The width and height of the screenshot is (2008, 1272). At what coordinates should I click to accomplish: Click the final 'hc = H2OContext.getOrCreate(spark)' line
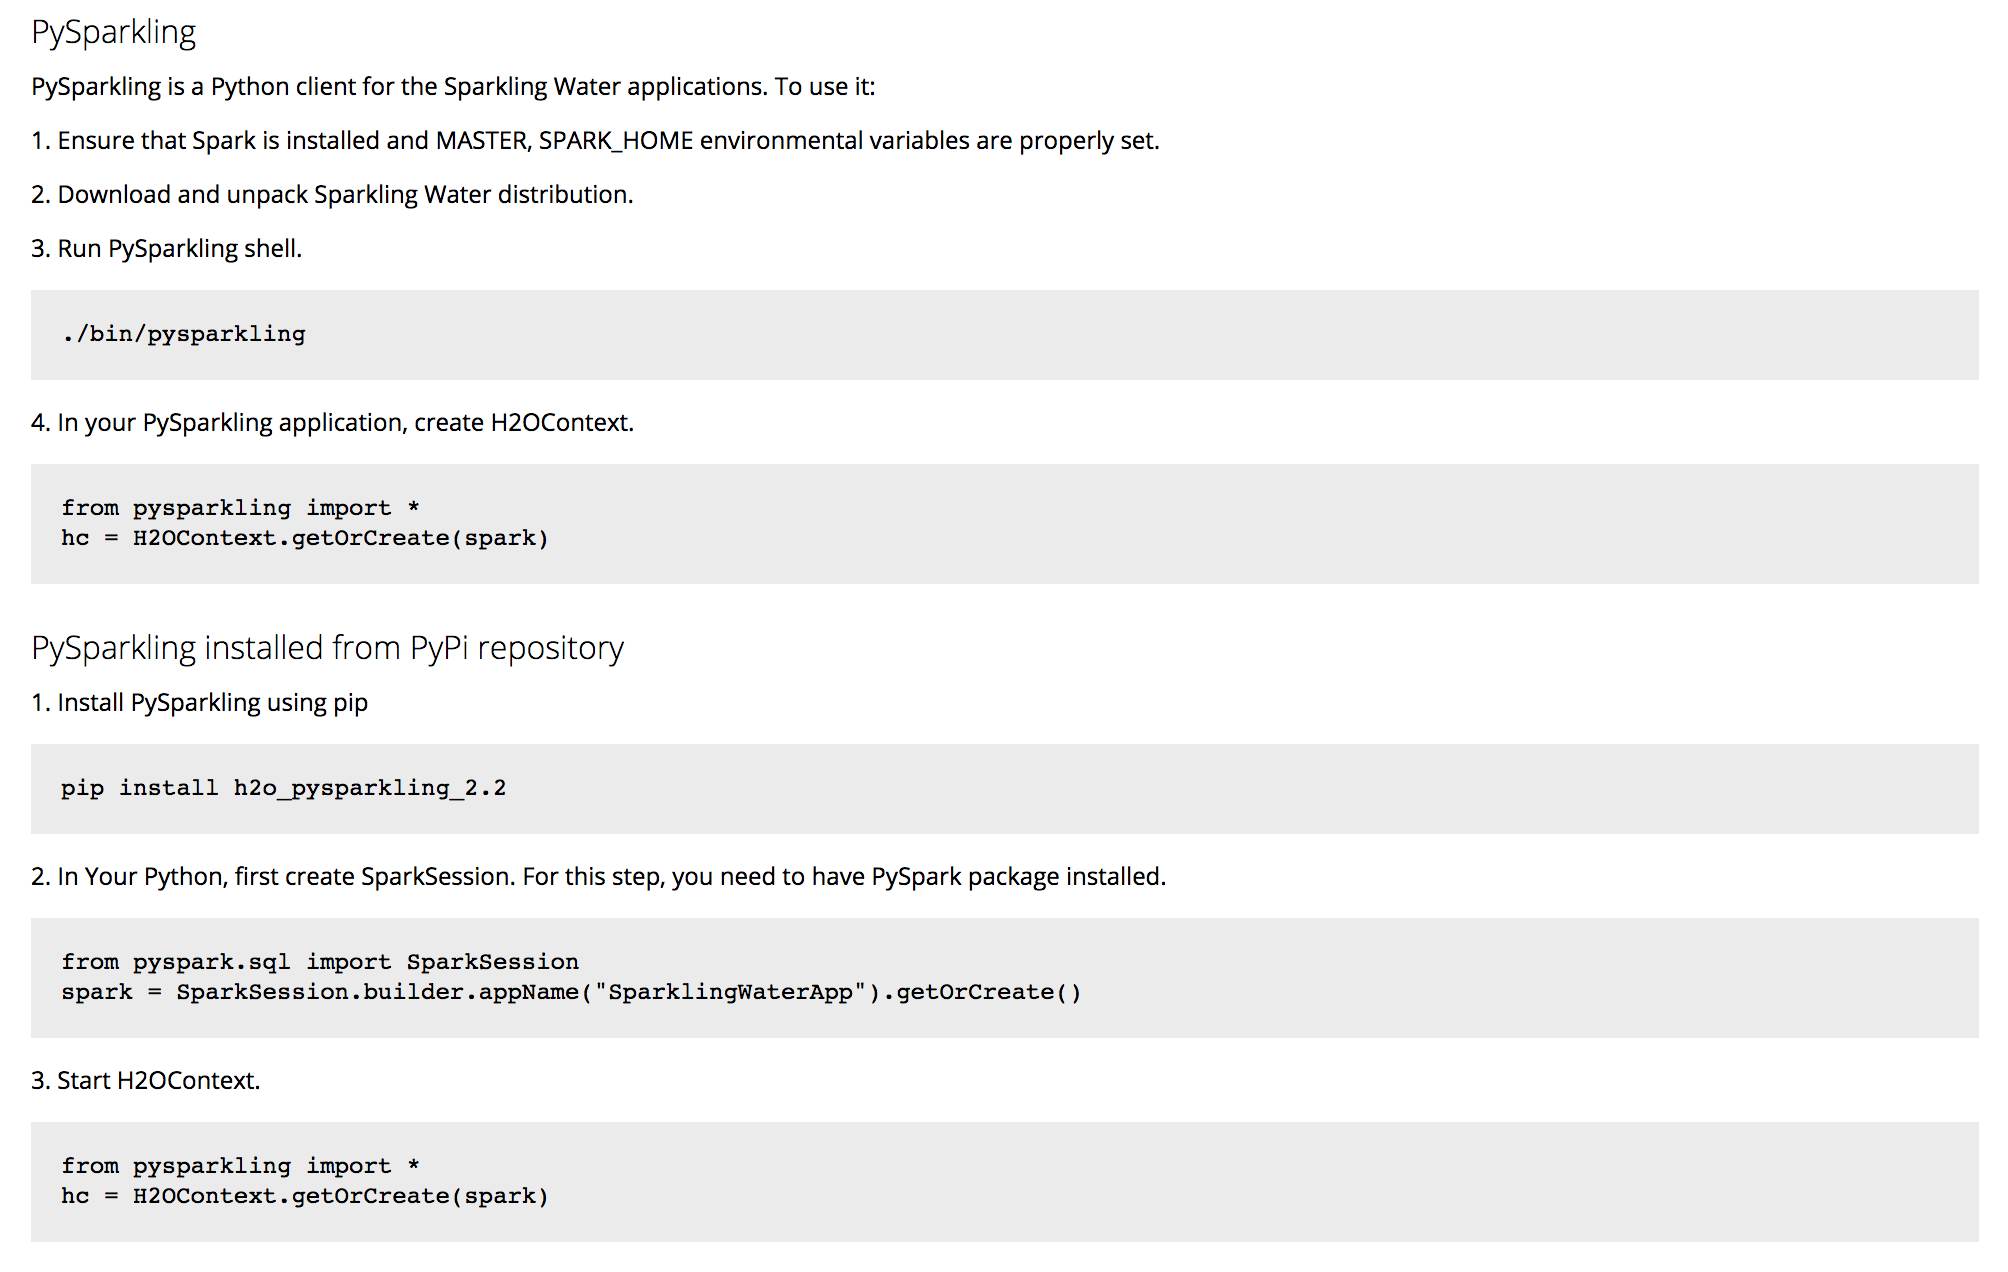(305, 1196)
